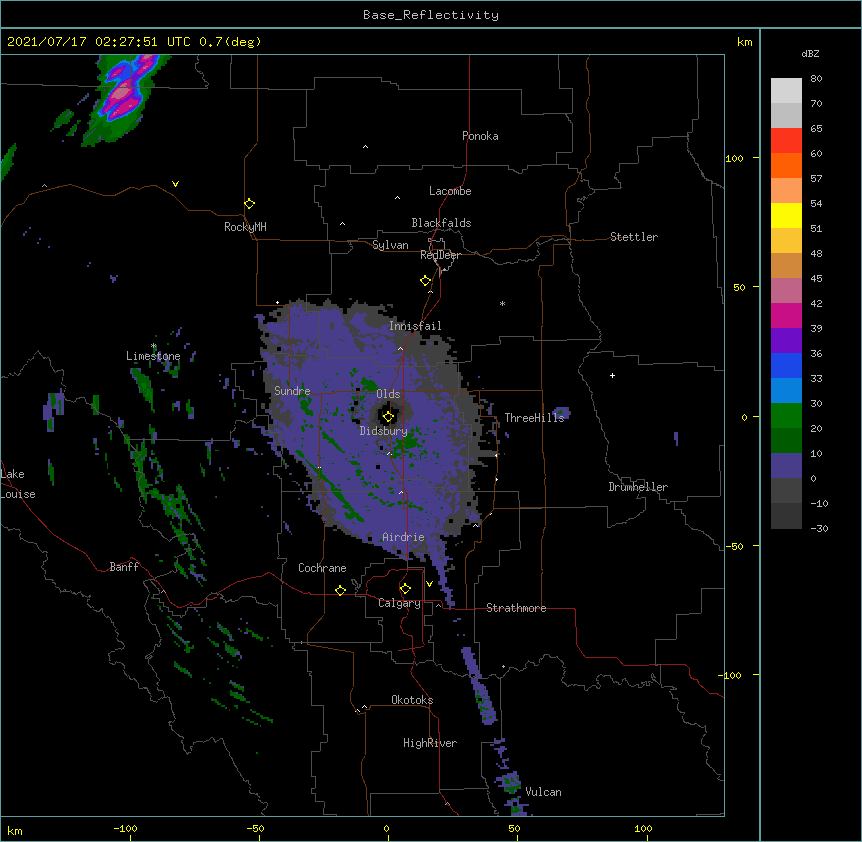Click the Airdrie city label
Image resolution: width=862 pixels, height=842 pixels.
pos(404,537)
